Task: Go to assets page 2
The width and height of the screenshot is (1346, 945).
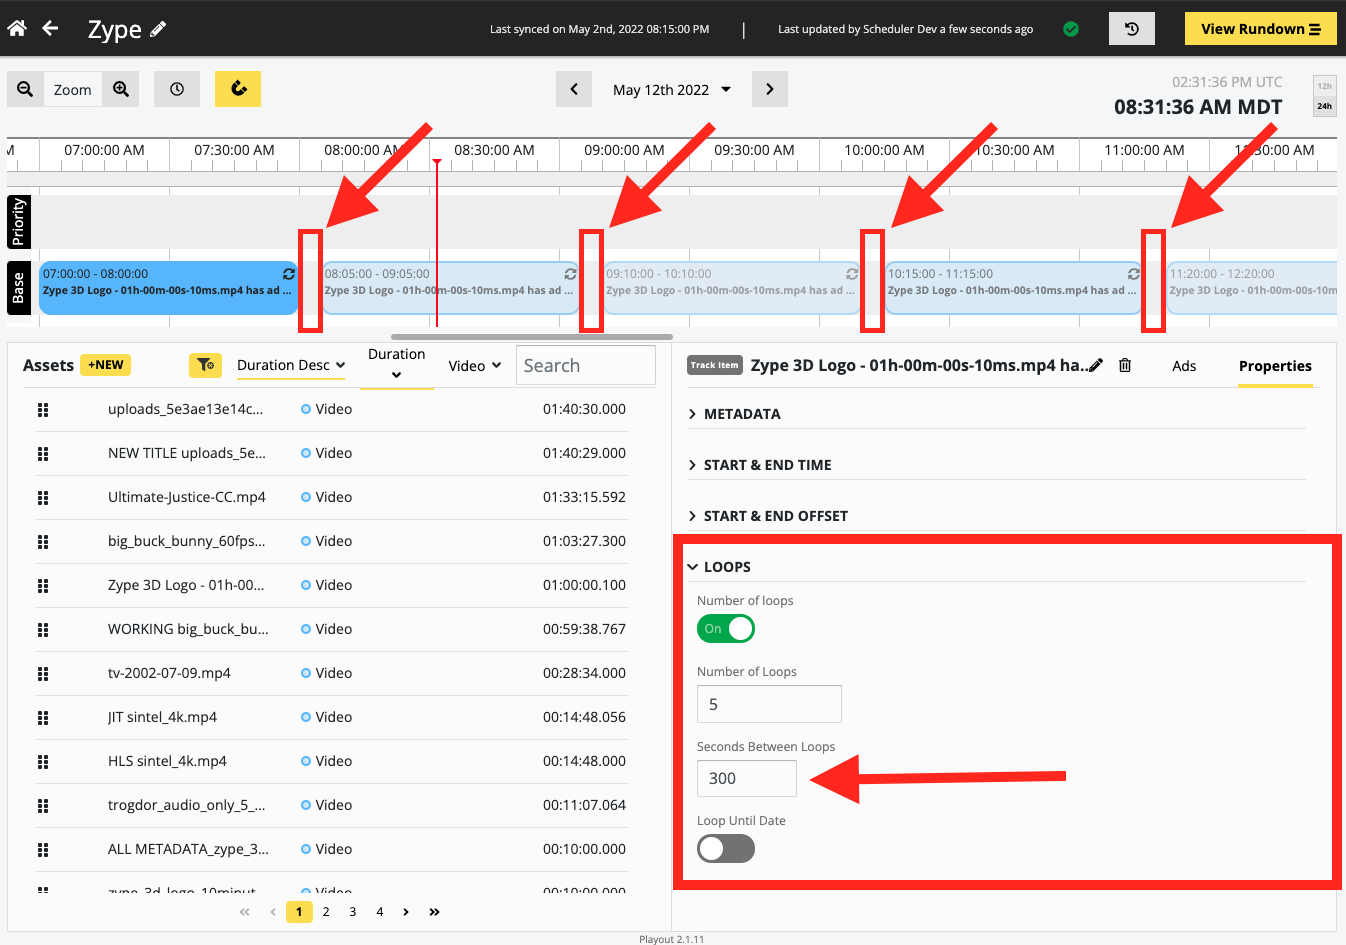Action: (326, 912)
